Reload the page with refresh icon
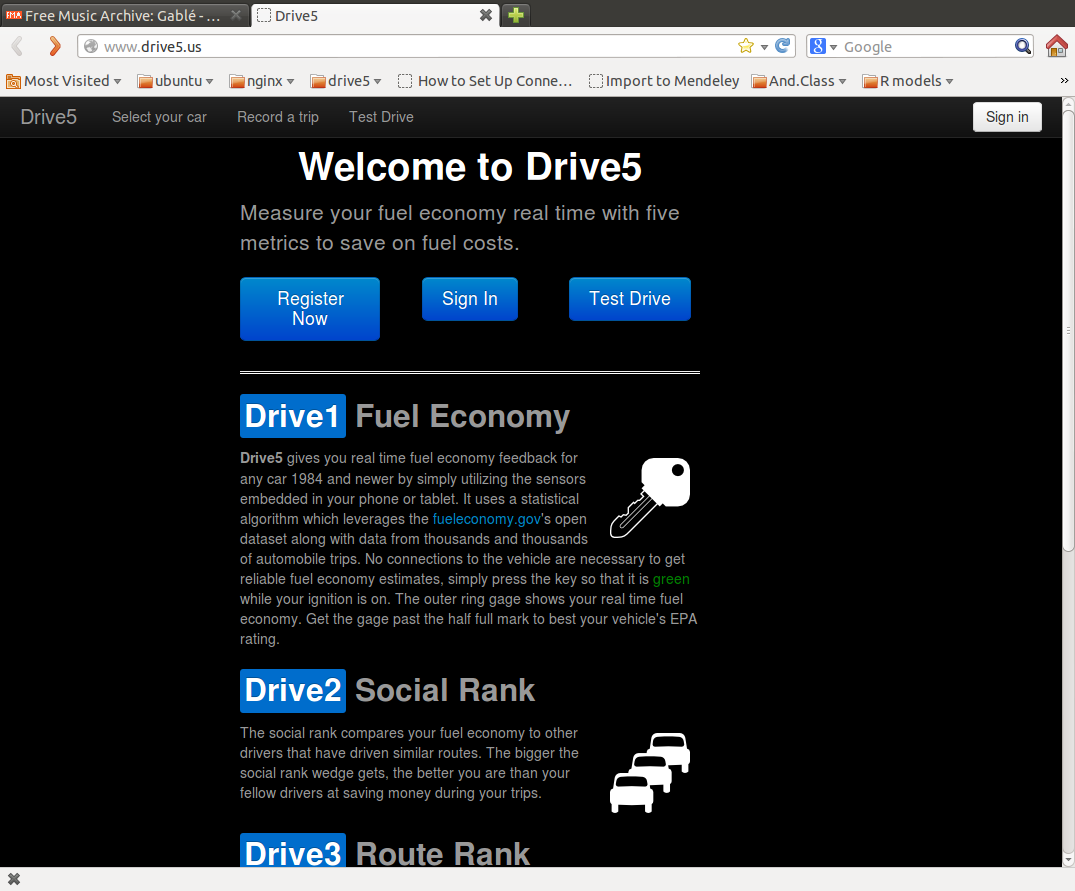 coord(783,46)
